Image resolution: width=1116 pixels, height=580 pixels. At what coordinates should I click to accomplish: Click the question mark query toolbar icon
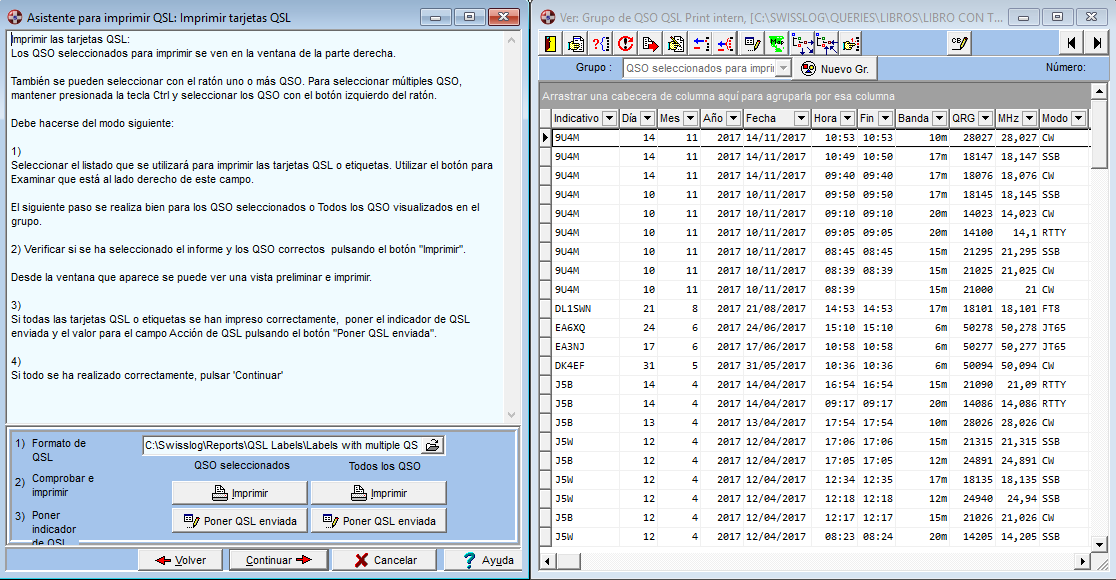(601, 43)
